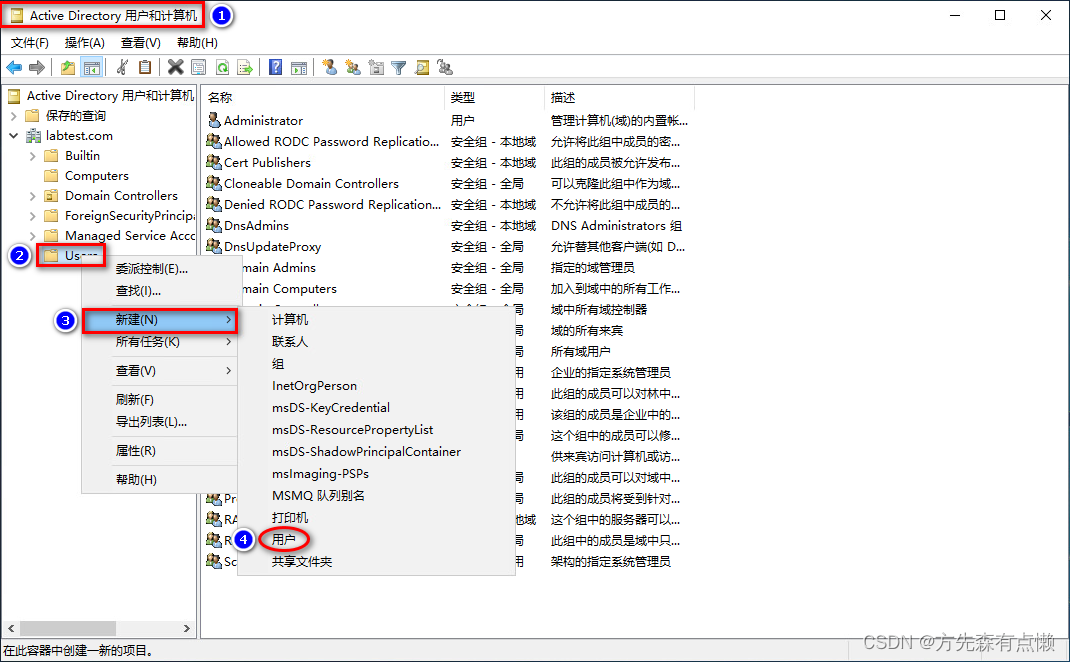Toggle the show/hide console tree icon
The image size is (1070, 662).
point(91,67)
